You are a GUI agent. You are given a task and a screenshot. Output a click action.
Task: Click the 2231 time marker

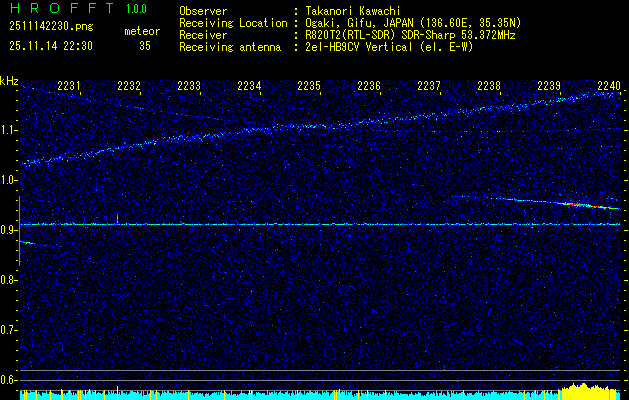(69, 85)
